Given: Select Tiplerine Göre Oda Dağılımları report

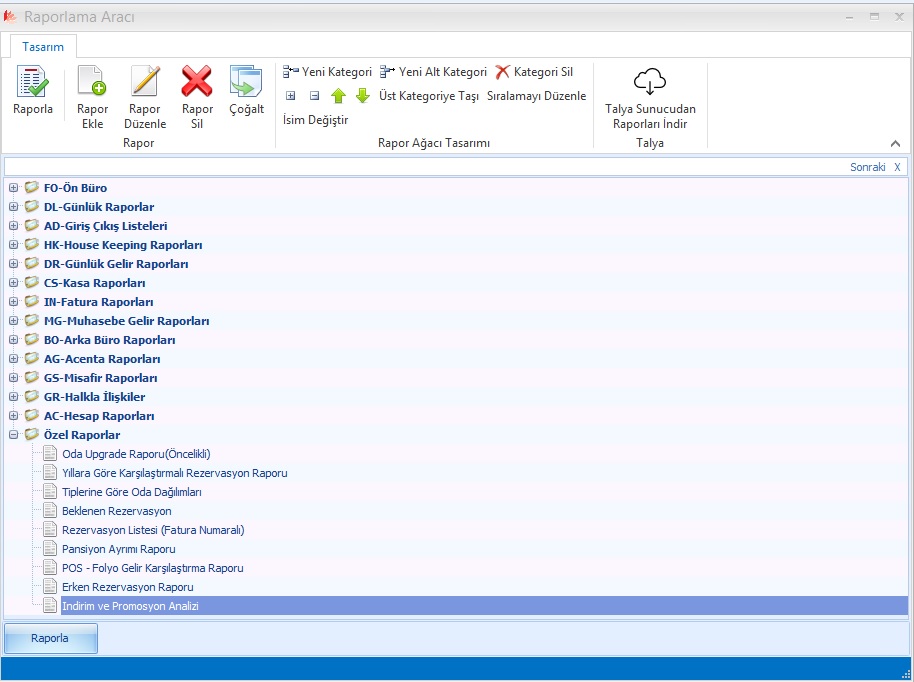Looking at the screenshot, I should [x=132, y=492].
